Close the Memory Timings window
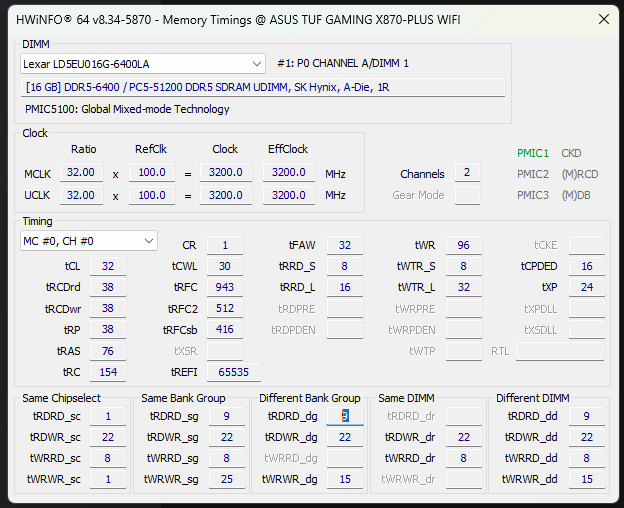624x508 pixels. point(604,19)
